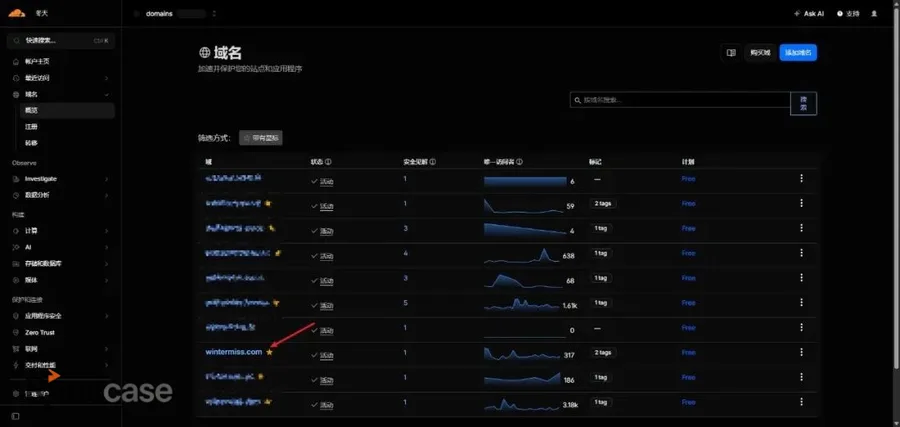Click the info icon beside 状态 column header
Image resolution: width=900 pixels, height=427 pixels.
328,162
